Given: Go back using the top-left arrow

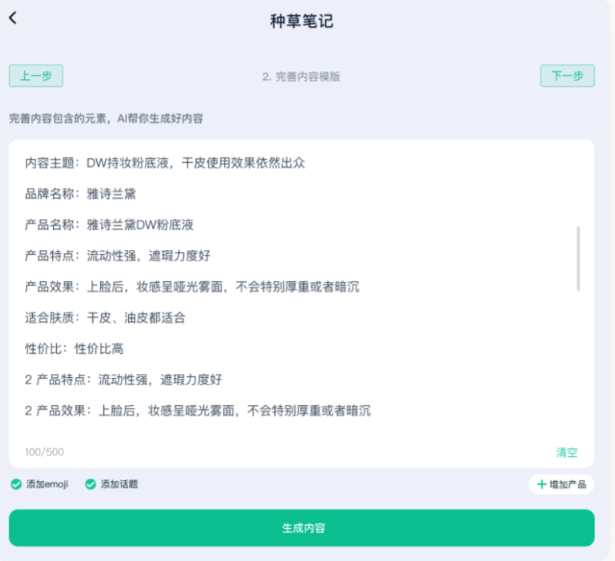Looking at the screenshot, I should click(x=13, y=18).
